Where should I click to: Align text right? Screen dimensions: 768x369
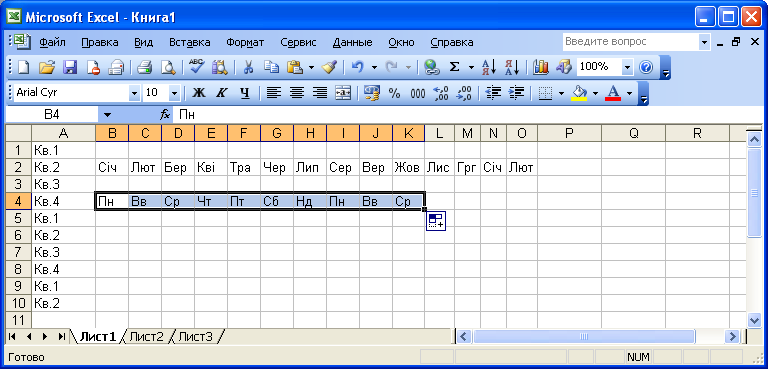(x=320, y=93)
